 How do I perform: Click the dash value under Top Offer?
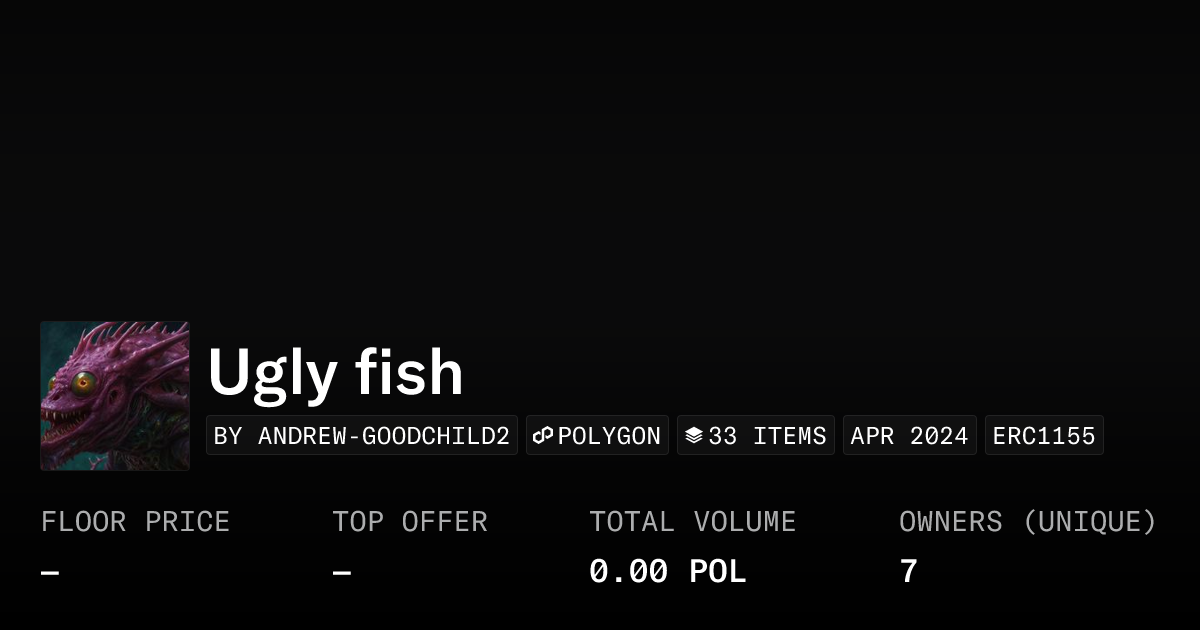(x=342, y=572)
